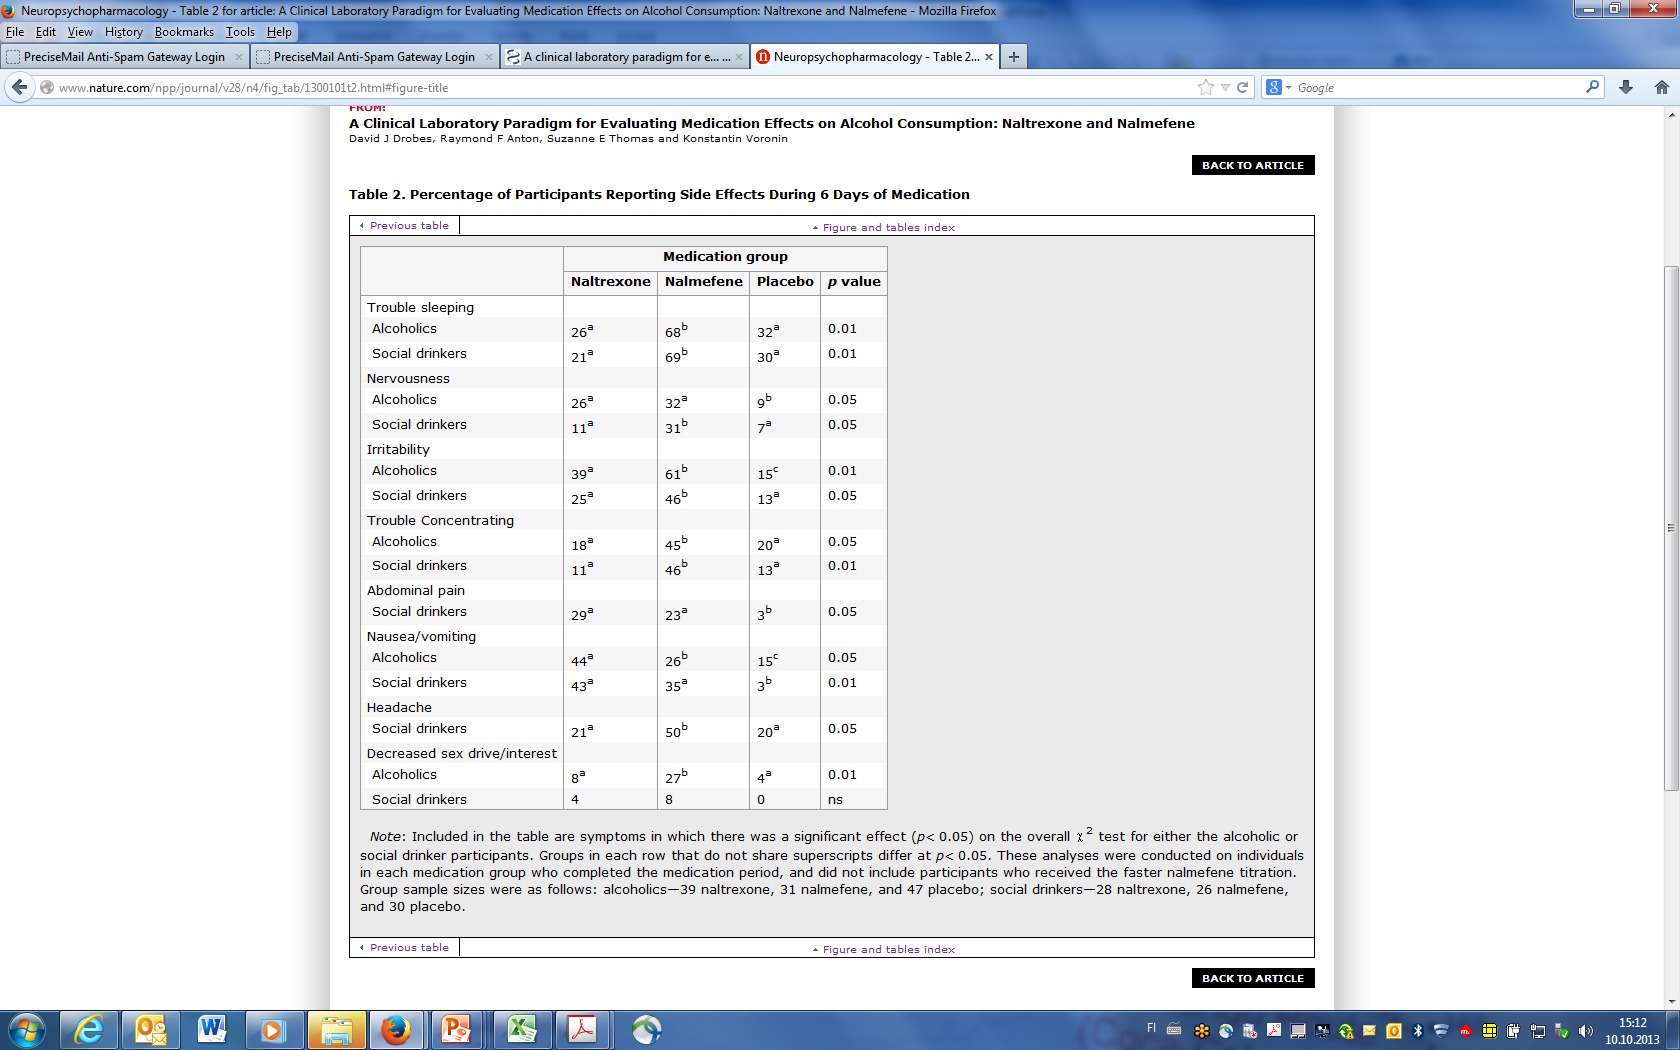Click the 'Medication group' table header

725,256
